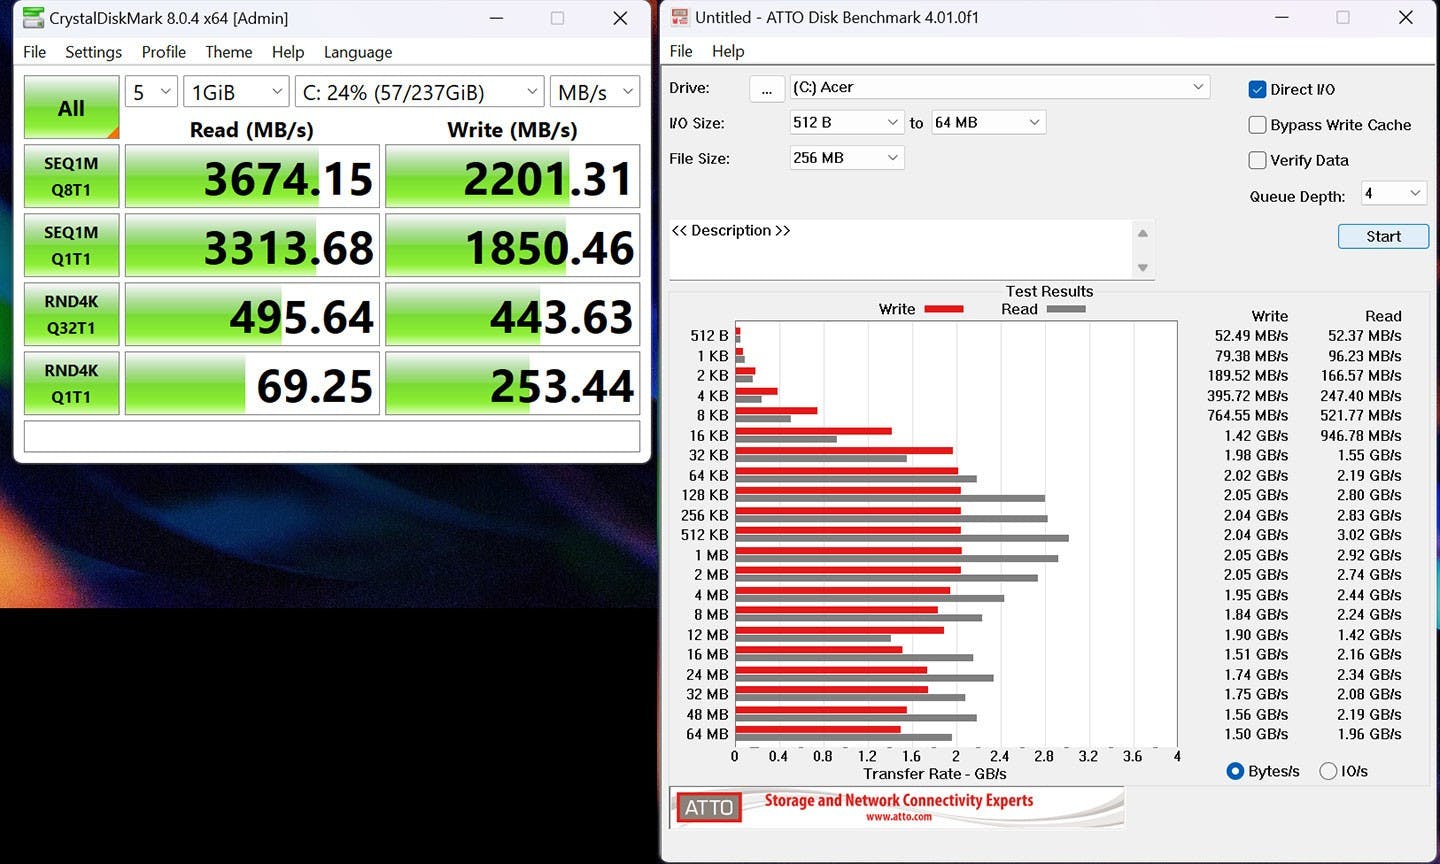
Task: Click the Transfer Rate - GB/s axis label
Action: [x=935, y=774]
